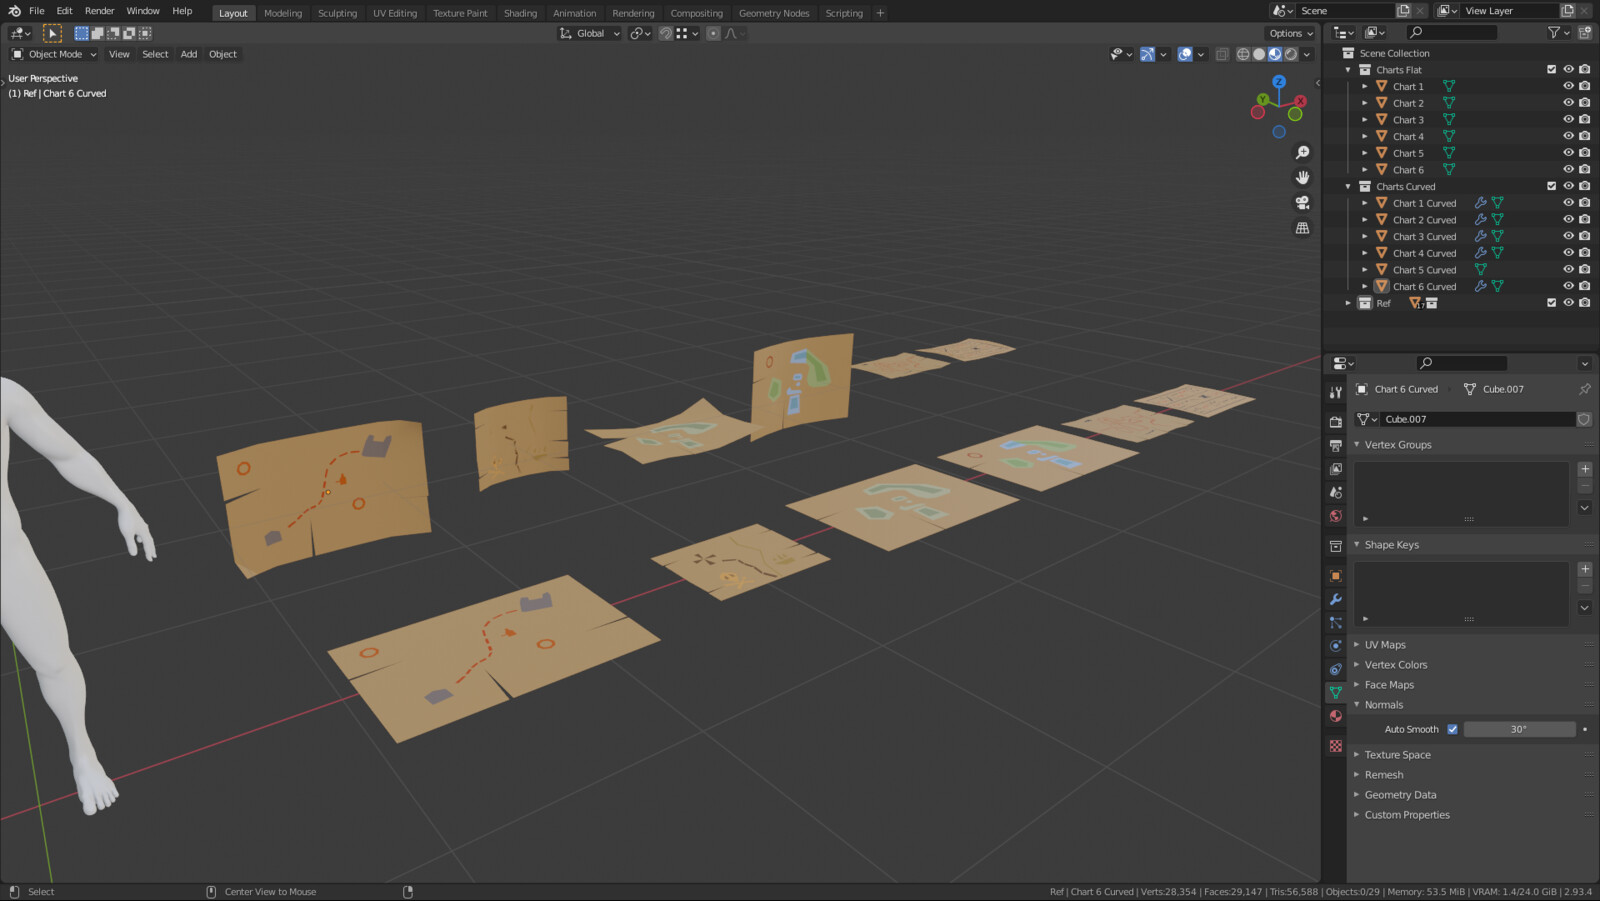Open the View Layer properties tab
Image resolution: width=1600 pixels, height=901 pixels.
click(1335, 469)
